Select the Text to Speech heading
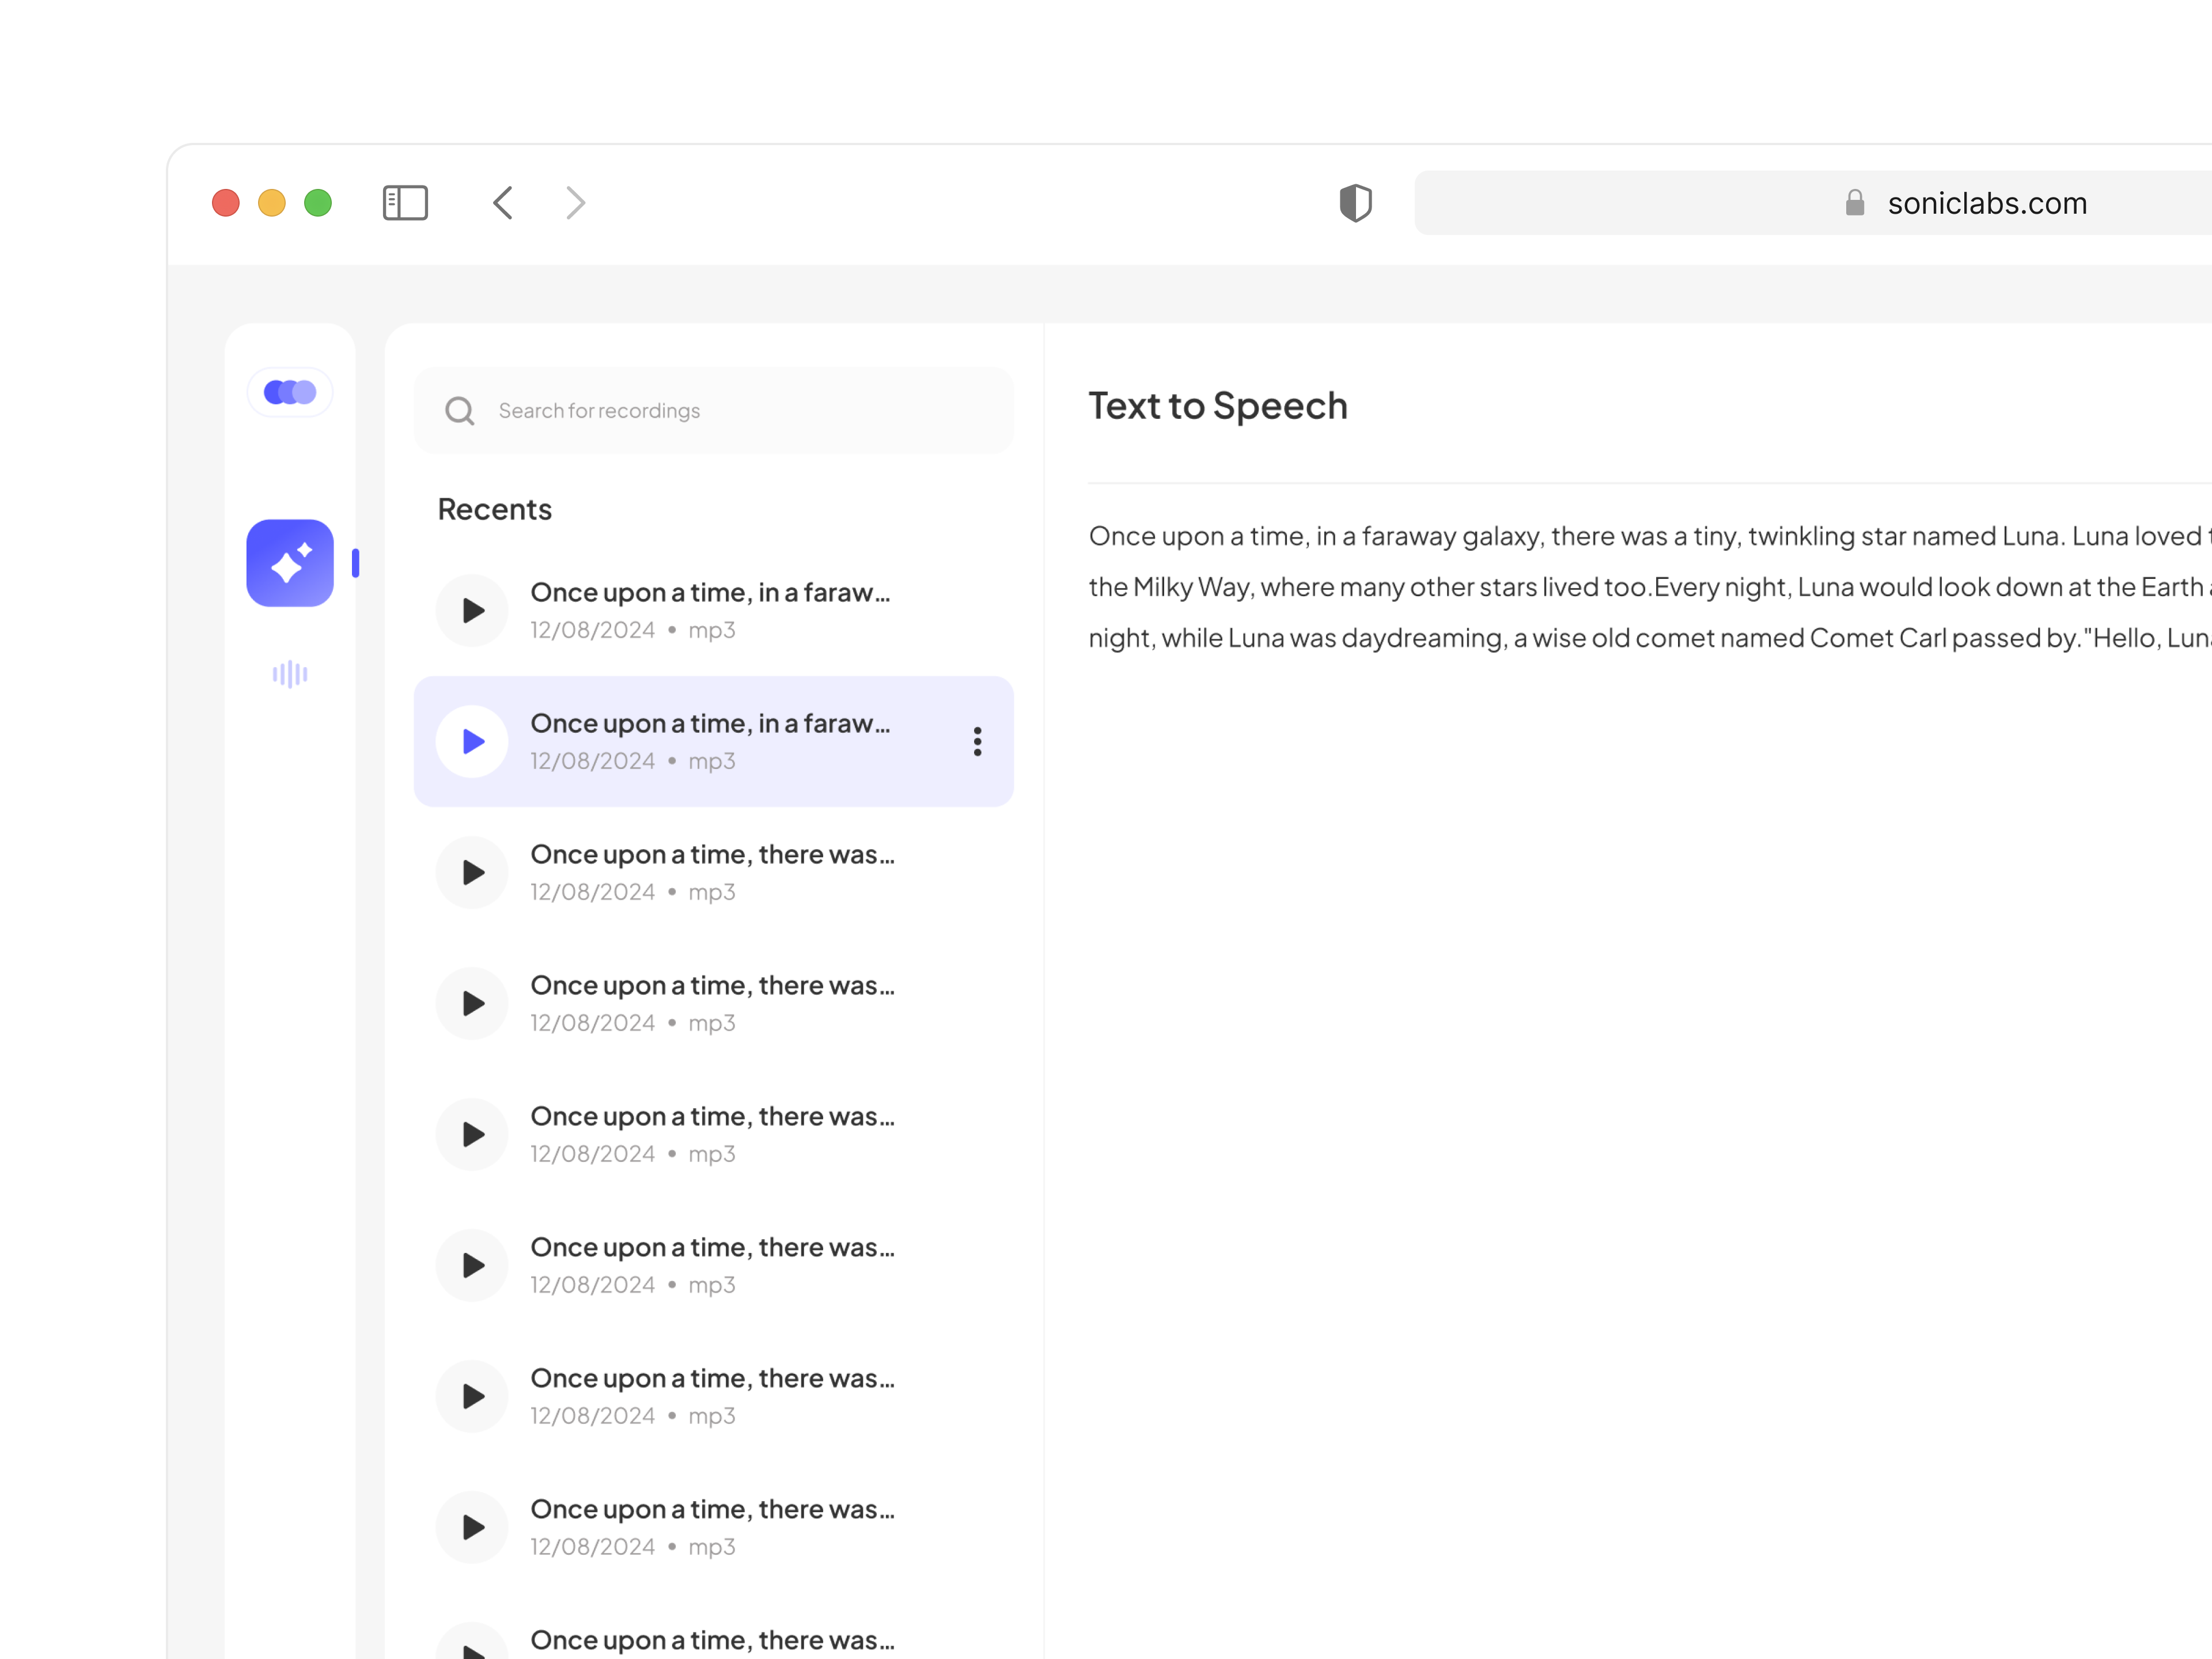The image size is (2212, 1659). [1218, 405]
